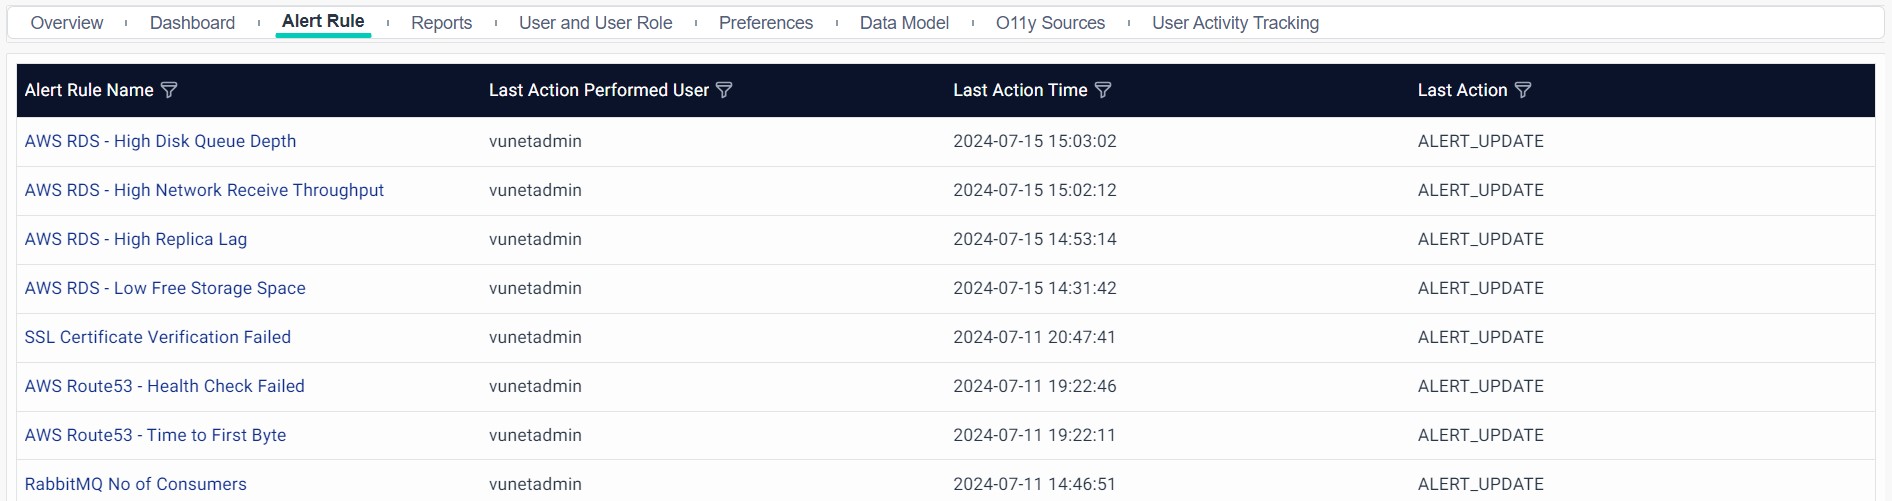Screen dimensions: 1892x501
Task: Open the Last Action column filter
Action: click(x=1523, y=90)
